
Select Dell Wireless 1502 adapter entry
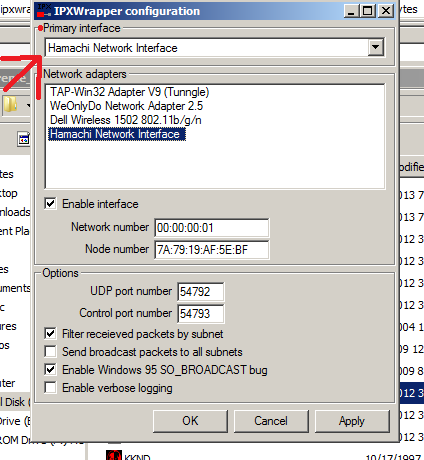126,120
